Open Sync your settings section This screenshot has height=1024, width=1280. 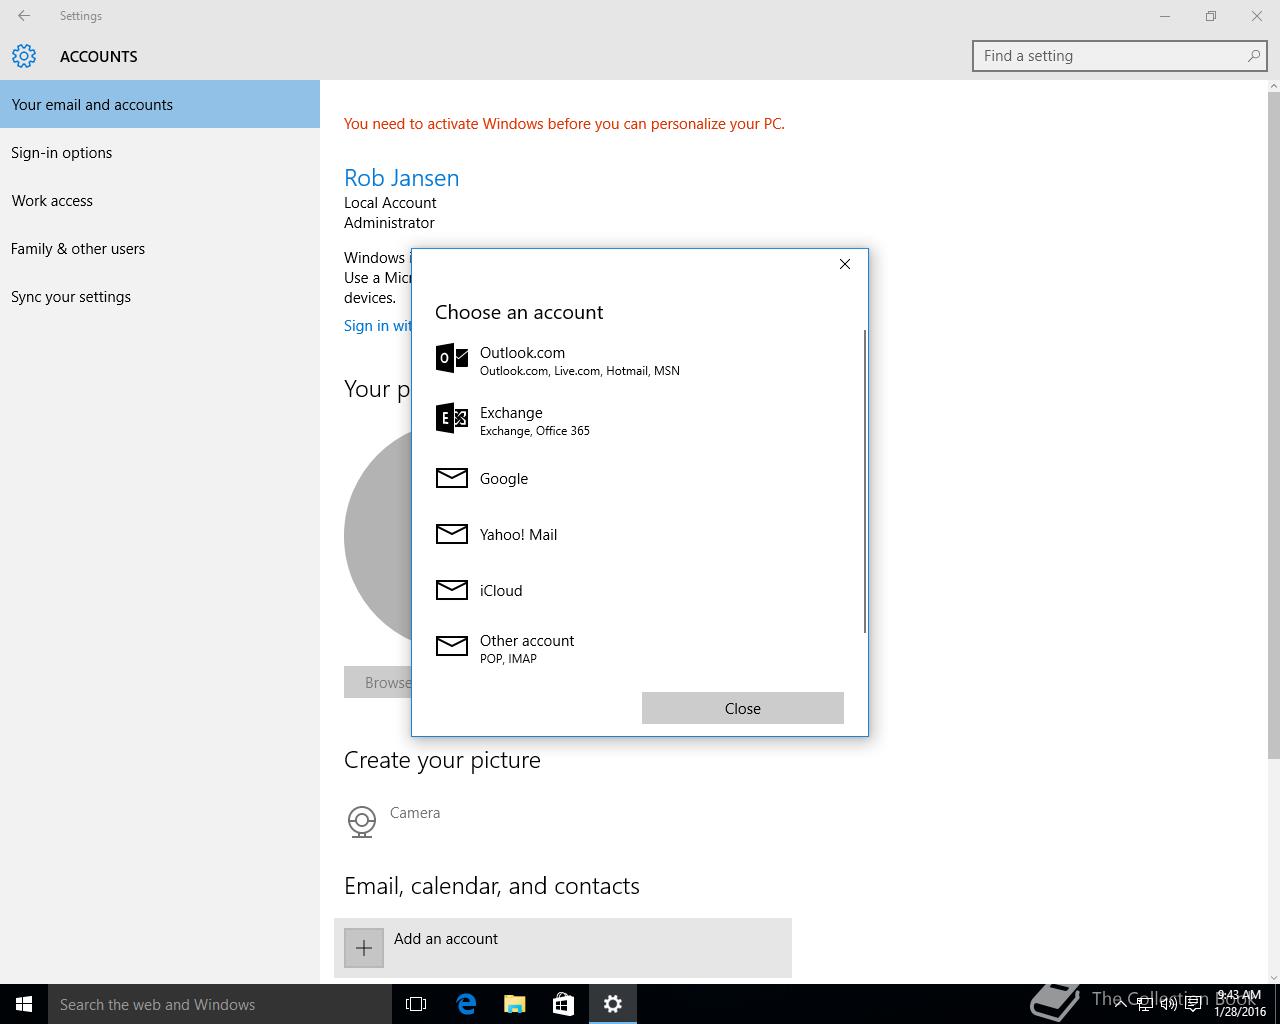[x=160, y=296]
